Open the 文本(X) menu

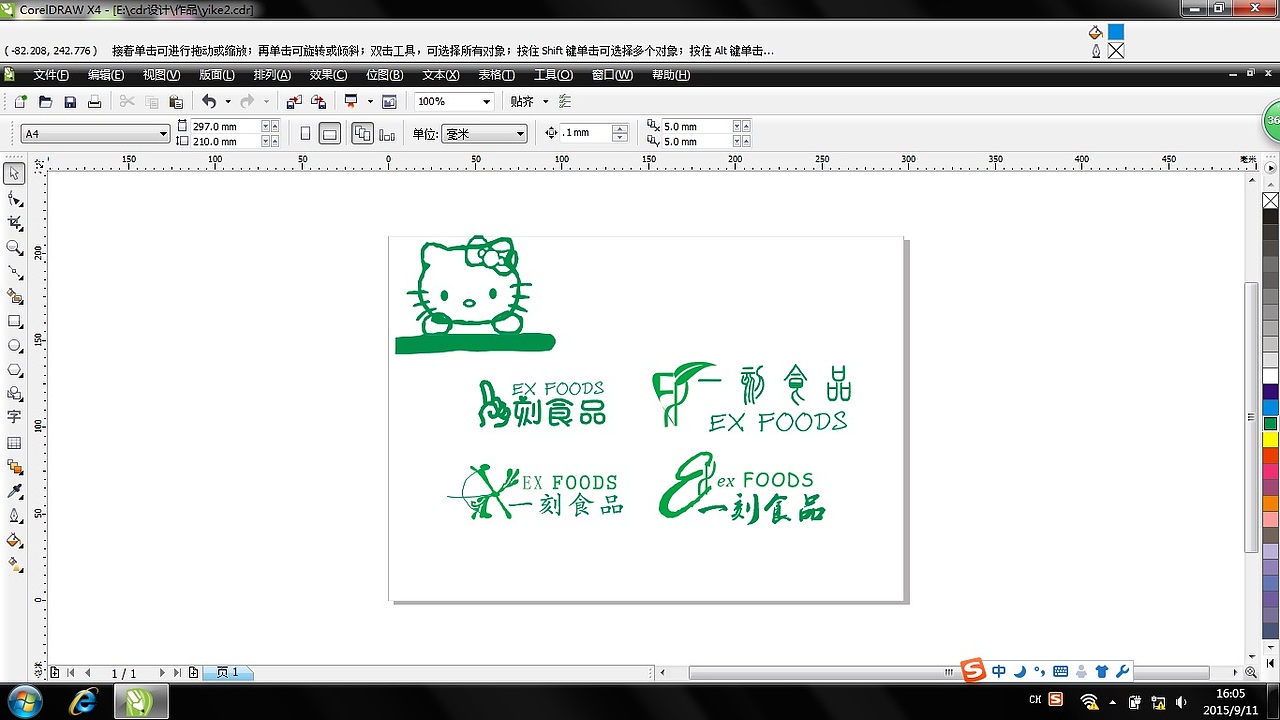coord(440,75)
